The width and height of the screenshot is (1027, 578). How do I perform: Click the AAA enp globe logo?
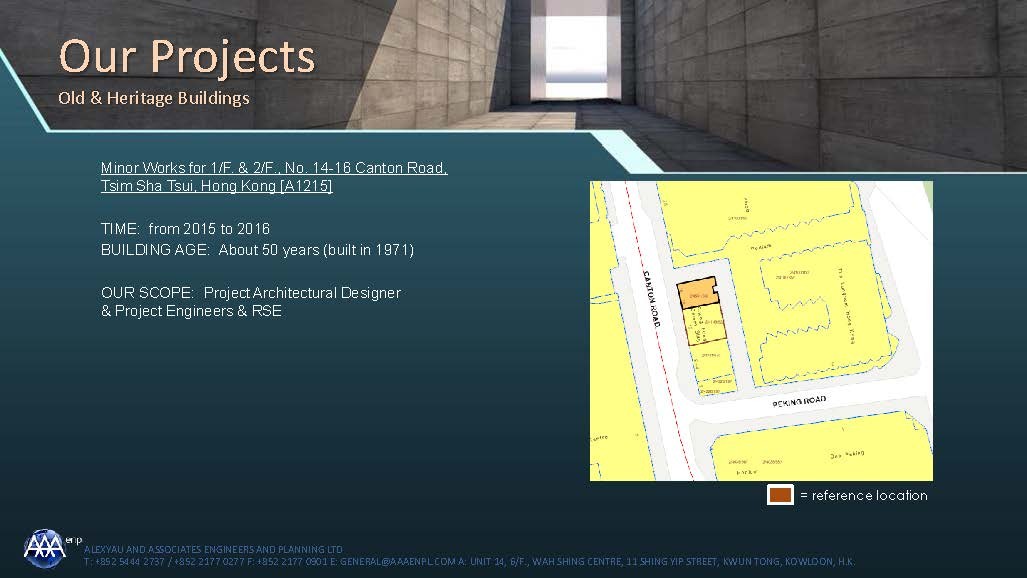tap(45, 545)
